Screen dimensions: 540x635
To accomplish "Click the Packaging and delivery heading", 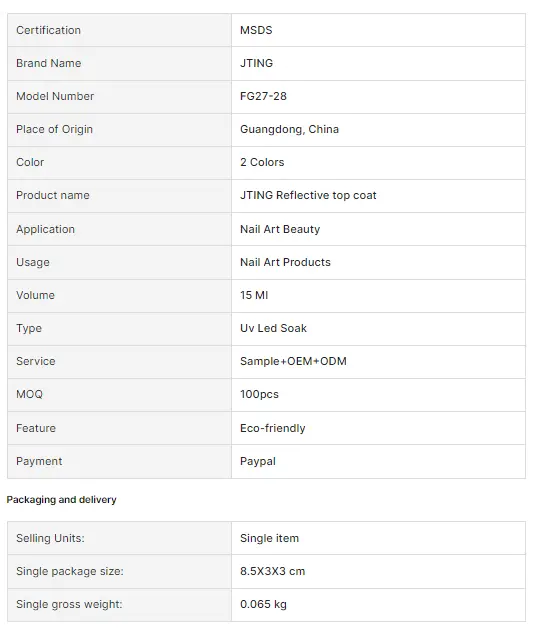I will tap(62, 500).
